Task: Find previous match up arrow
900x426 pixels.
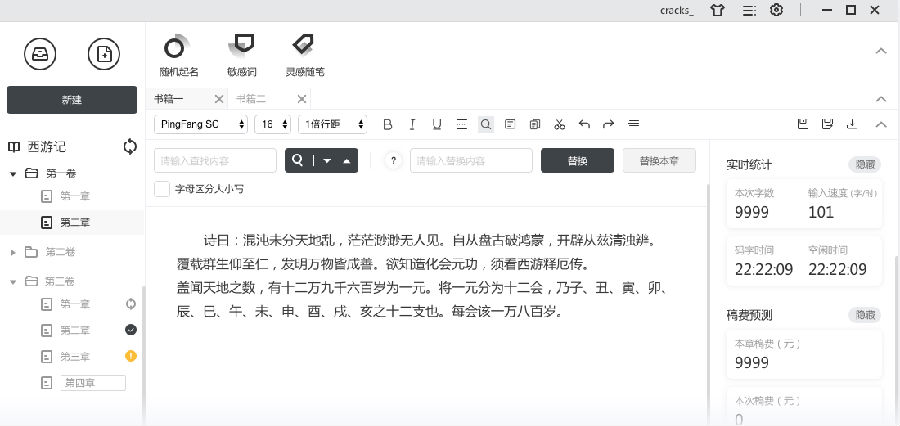Action: point(347,161)
